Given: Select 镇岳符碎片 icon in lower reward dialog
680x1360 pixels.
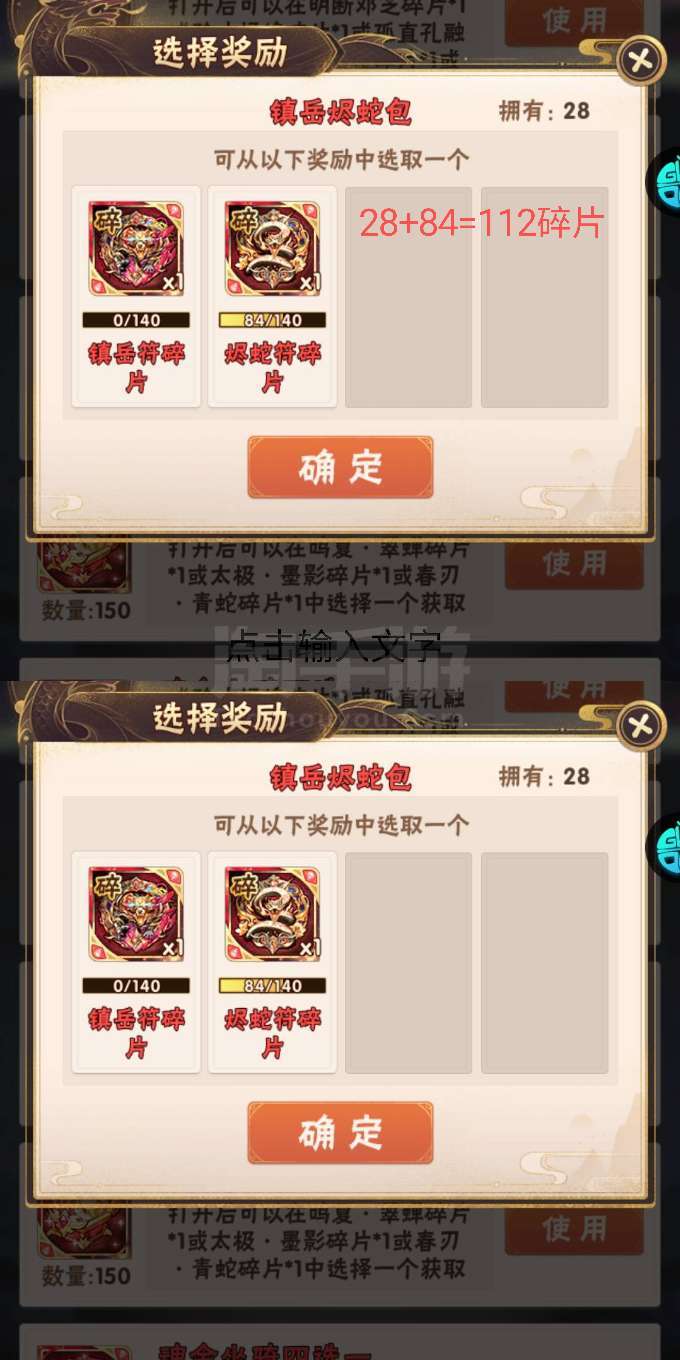Looking at the screenshot, I should (136, 915).
